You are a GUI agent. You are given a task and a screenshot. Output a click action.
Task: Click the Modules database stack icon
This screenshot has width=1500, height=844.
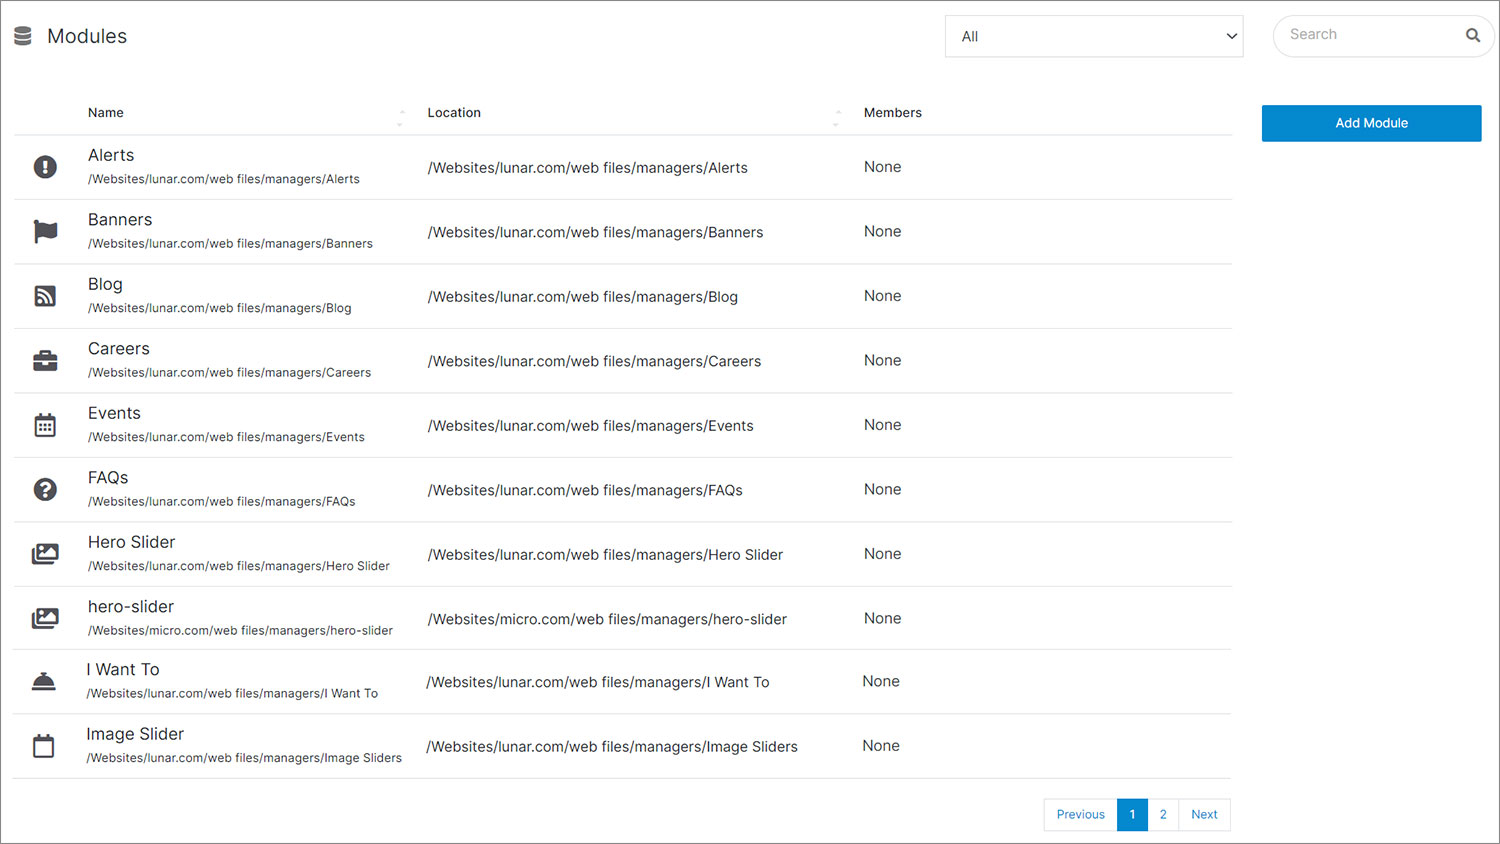[23, 36]
